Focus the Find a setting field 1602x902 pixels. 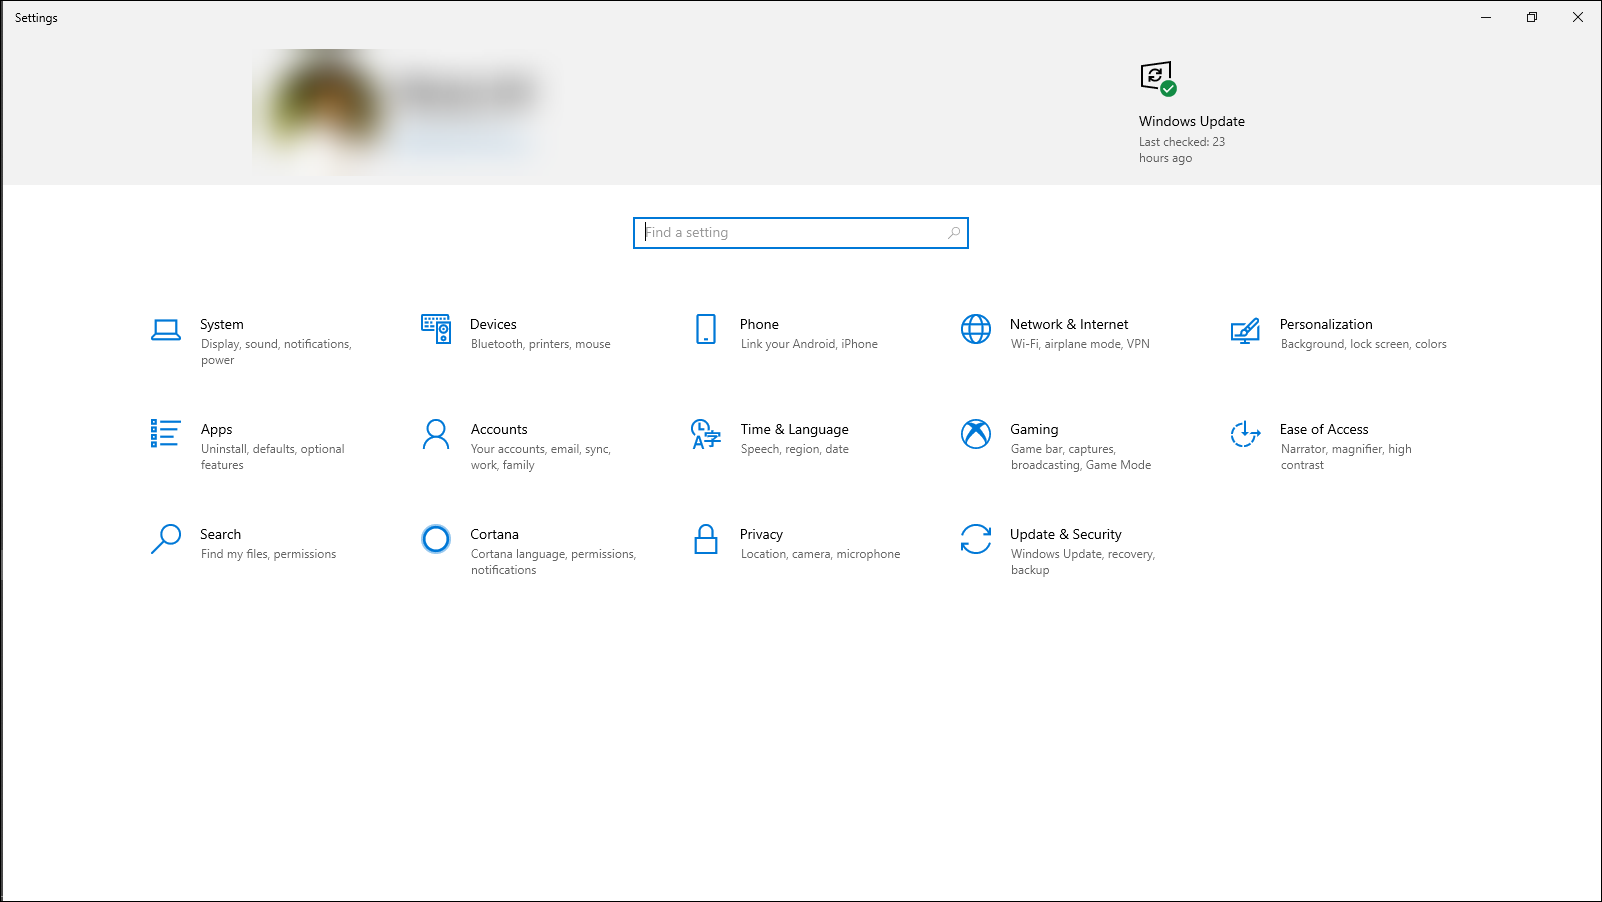[801, 233]
